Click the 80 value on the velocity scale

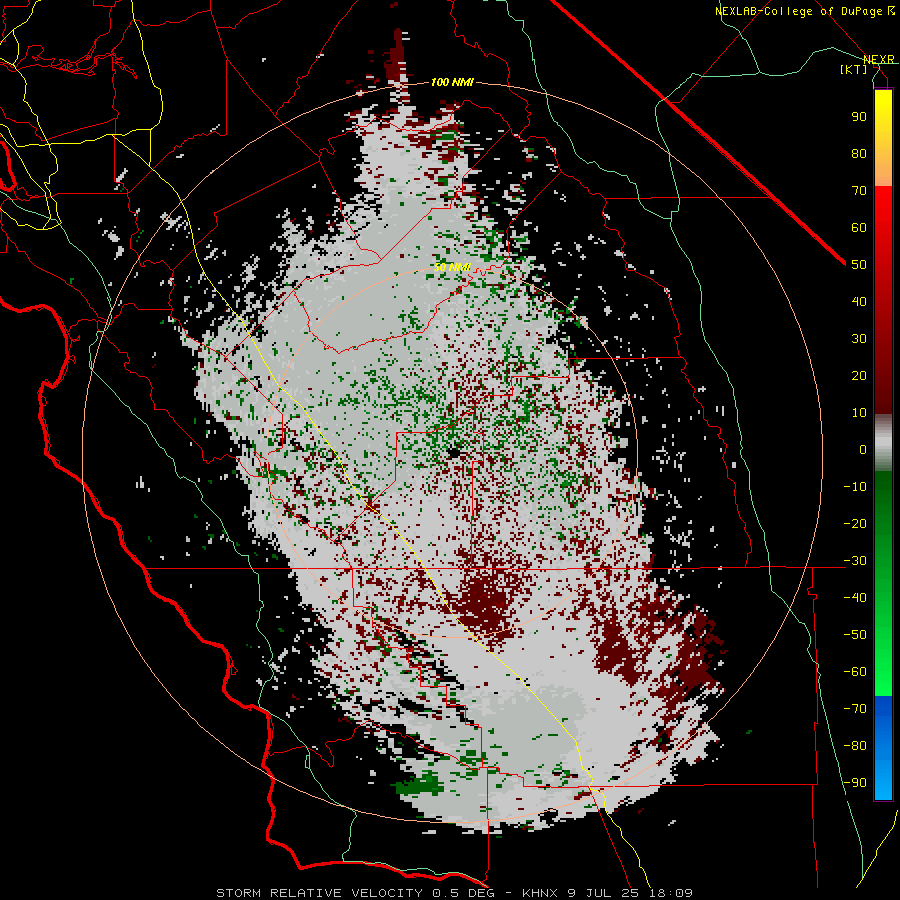click(x=859, y=154)
